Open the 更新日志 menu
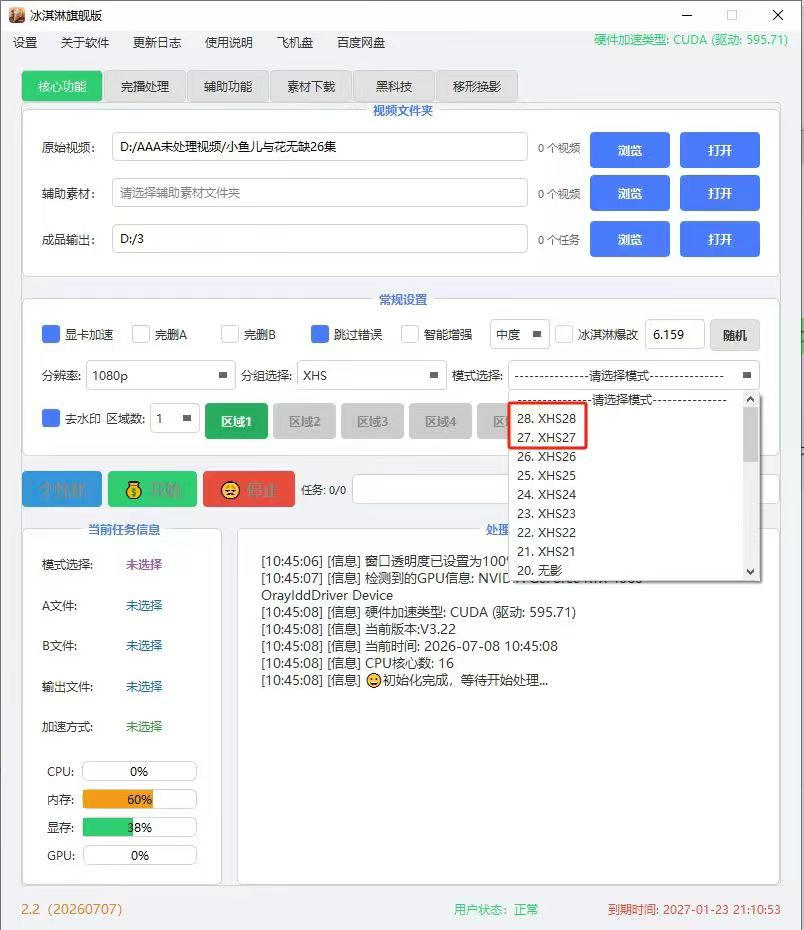Viewport: 804px width, 930px height. coord(157,43)
